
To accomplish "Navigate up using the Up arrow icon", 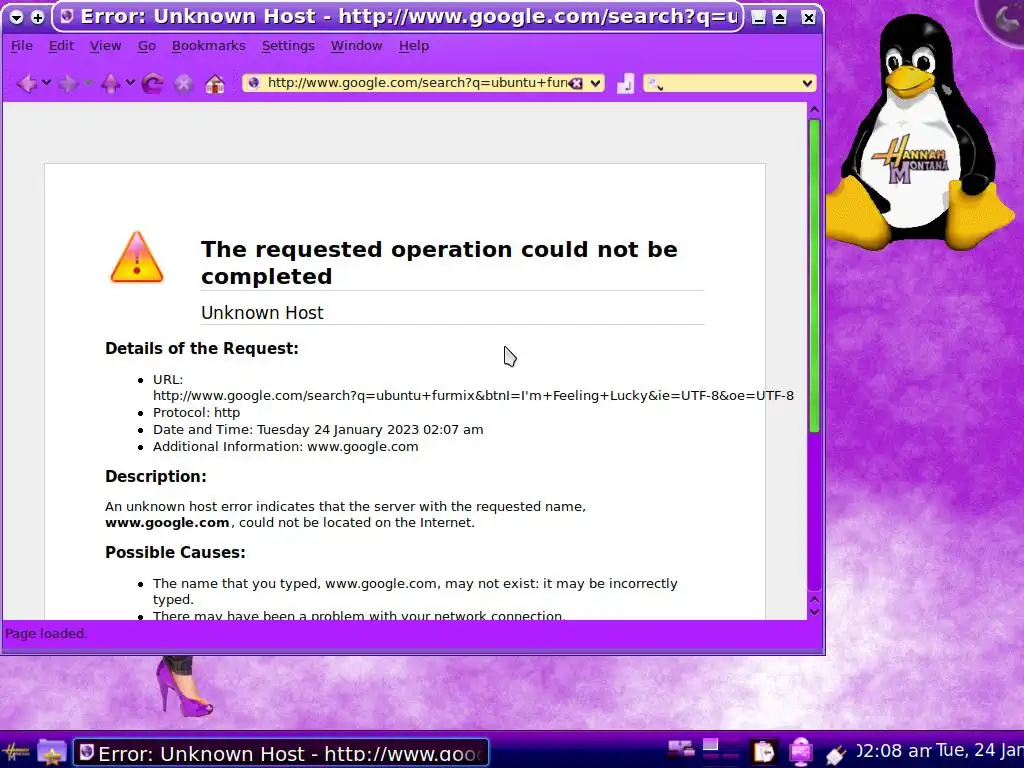I will 110,84.
